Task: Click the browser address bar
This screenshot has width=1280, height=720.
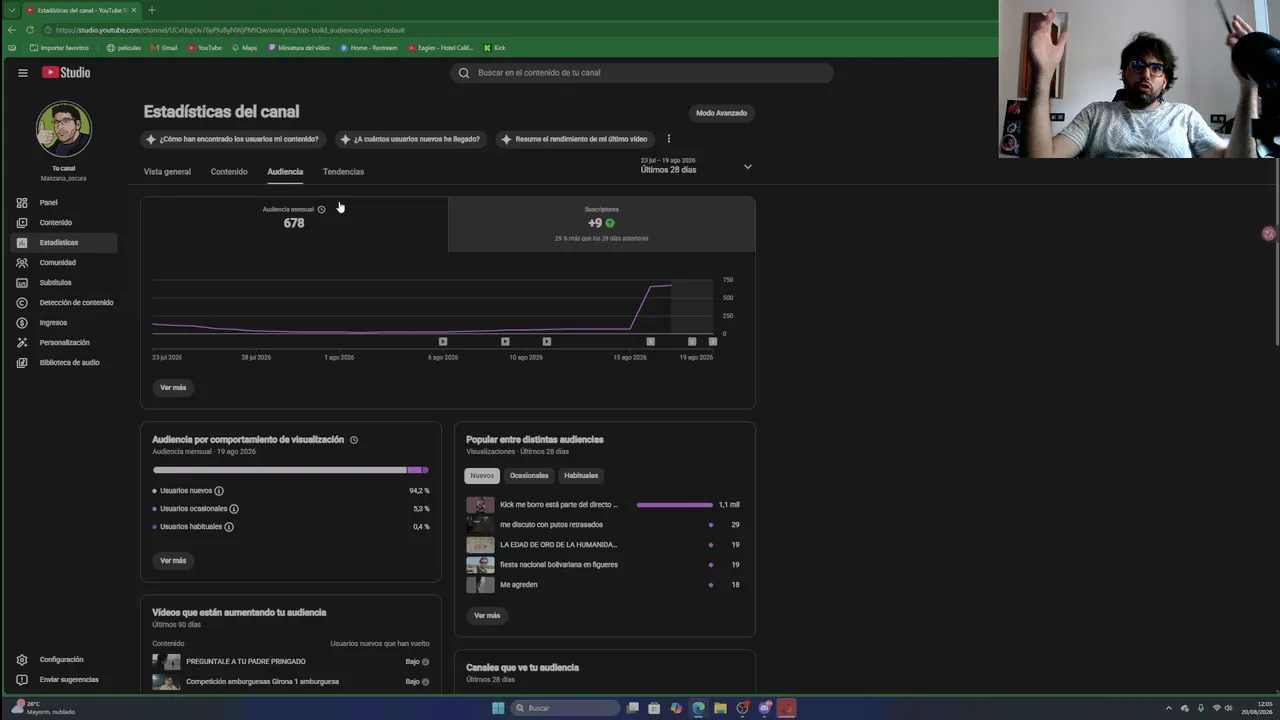Action: pos(520,30)
